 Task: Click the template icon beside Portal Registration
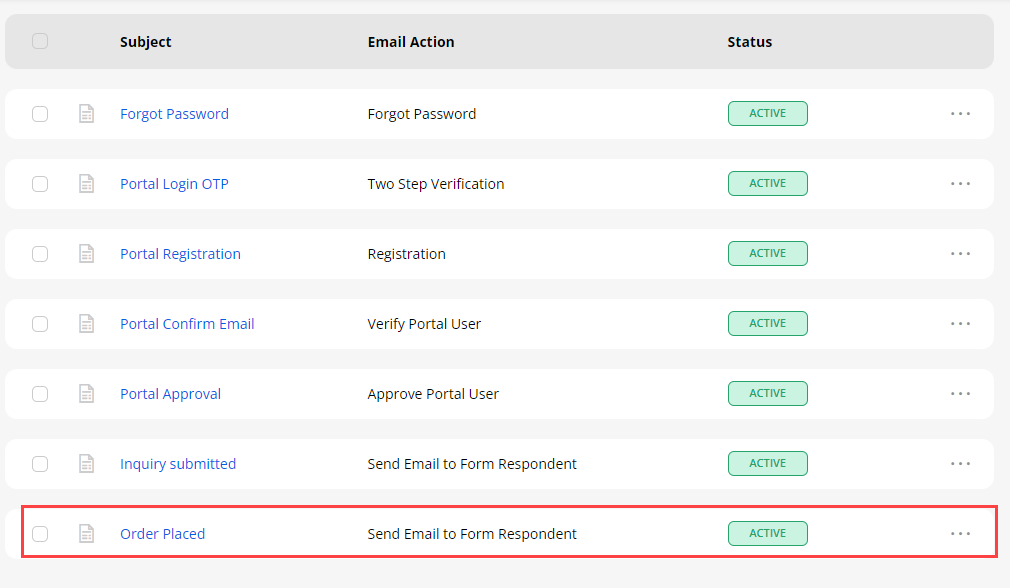(87, 254)
